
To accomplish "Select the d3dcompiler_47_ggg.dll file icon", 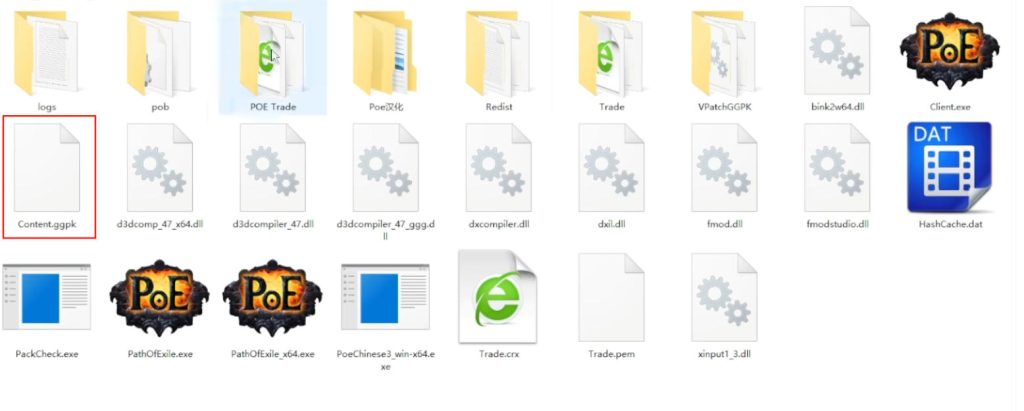I will (386, 168).
